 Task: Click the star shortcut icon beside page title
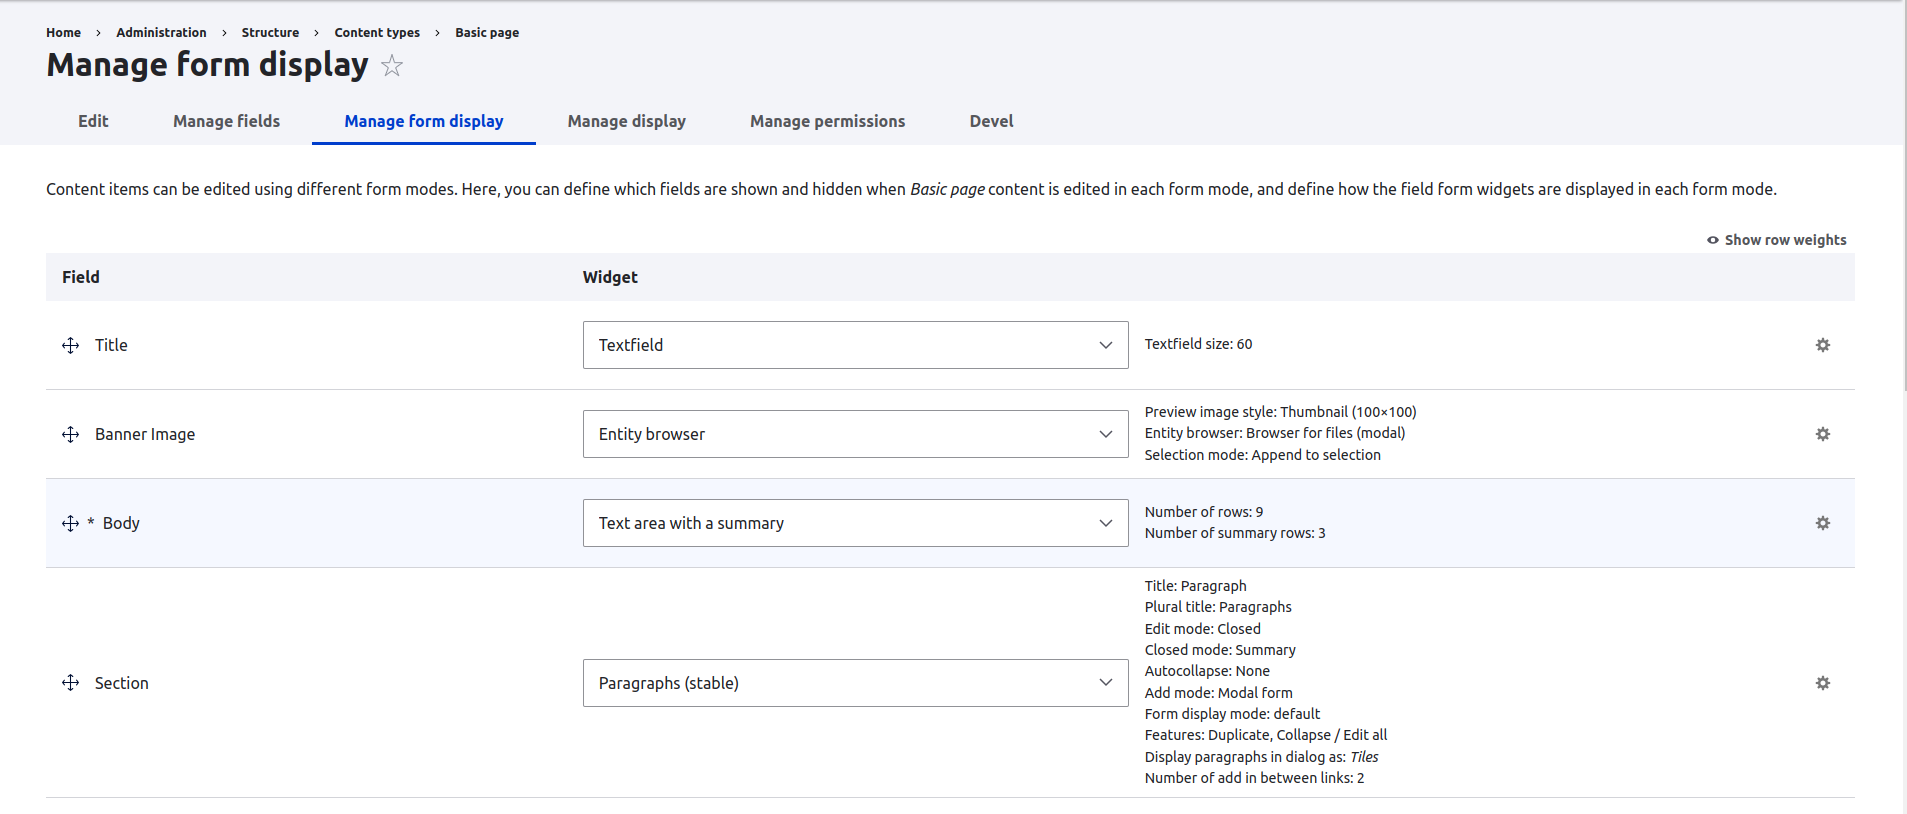click(392, 66)
